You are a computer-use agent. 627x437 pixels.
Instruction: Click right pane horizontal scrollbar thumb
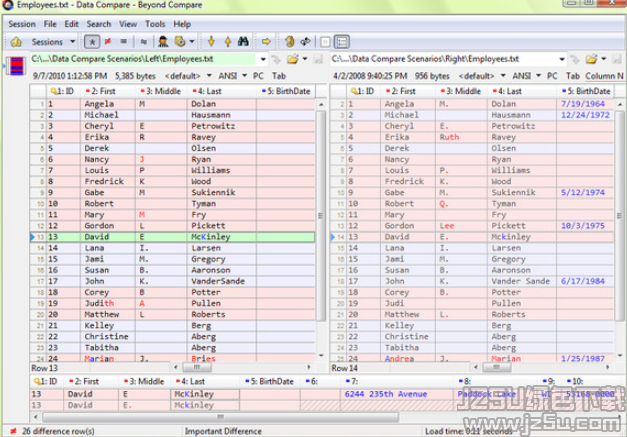click(x=496, y=367)
